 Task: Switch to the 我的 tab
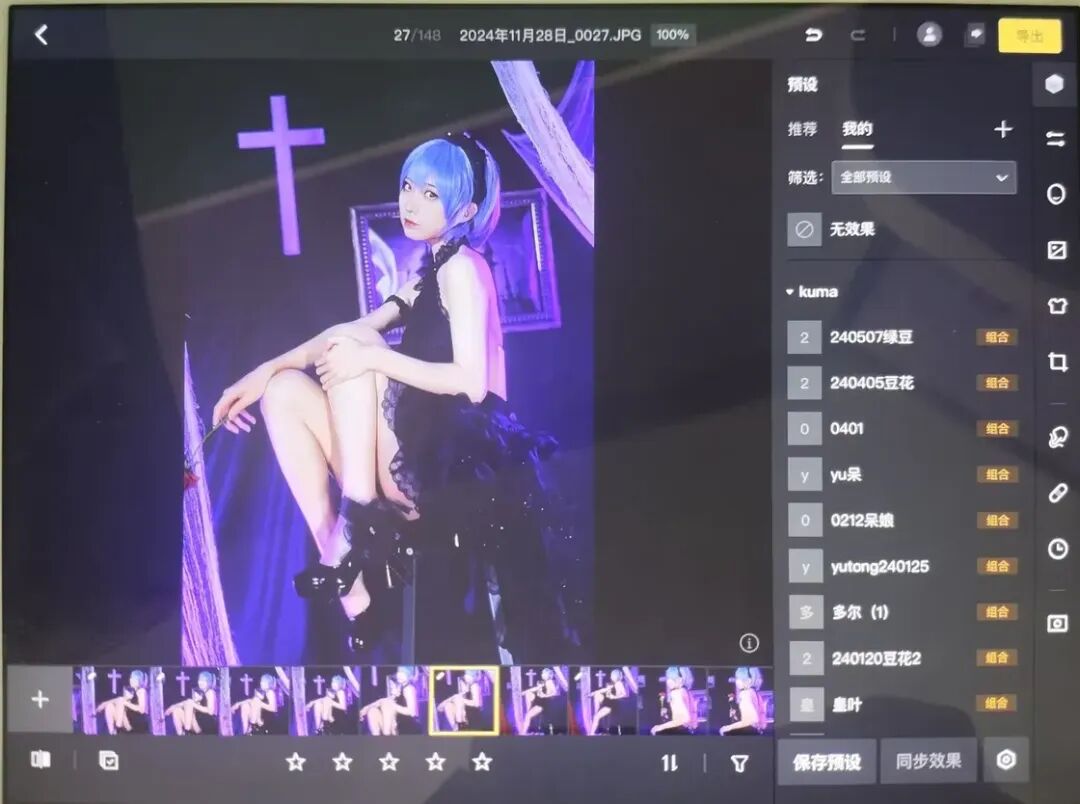pyautogui.click(x=858, y=129)
